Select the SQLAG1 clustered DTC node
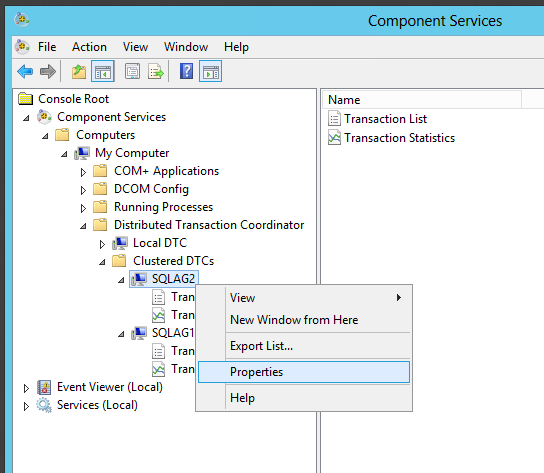Viewport: 544px width, 473px height. pos(173,333)
